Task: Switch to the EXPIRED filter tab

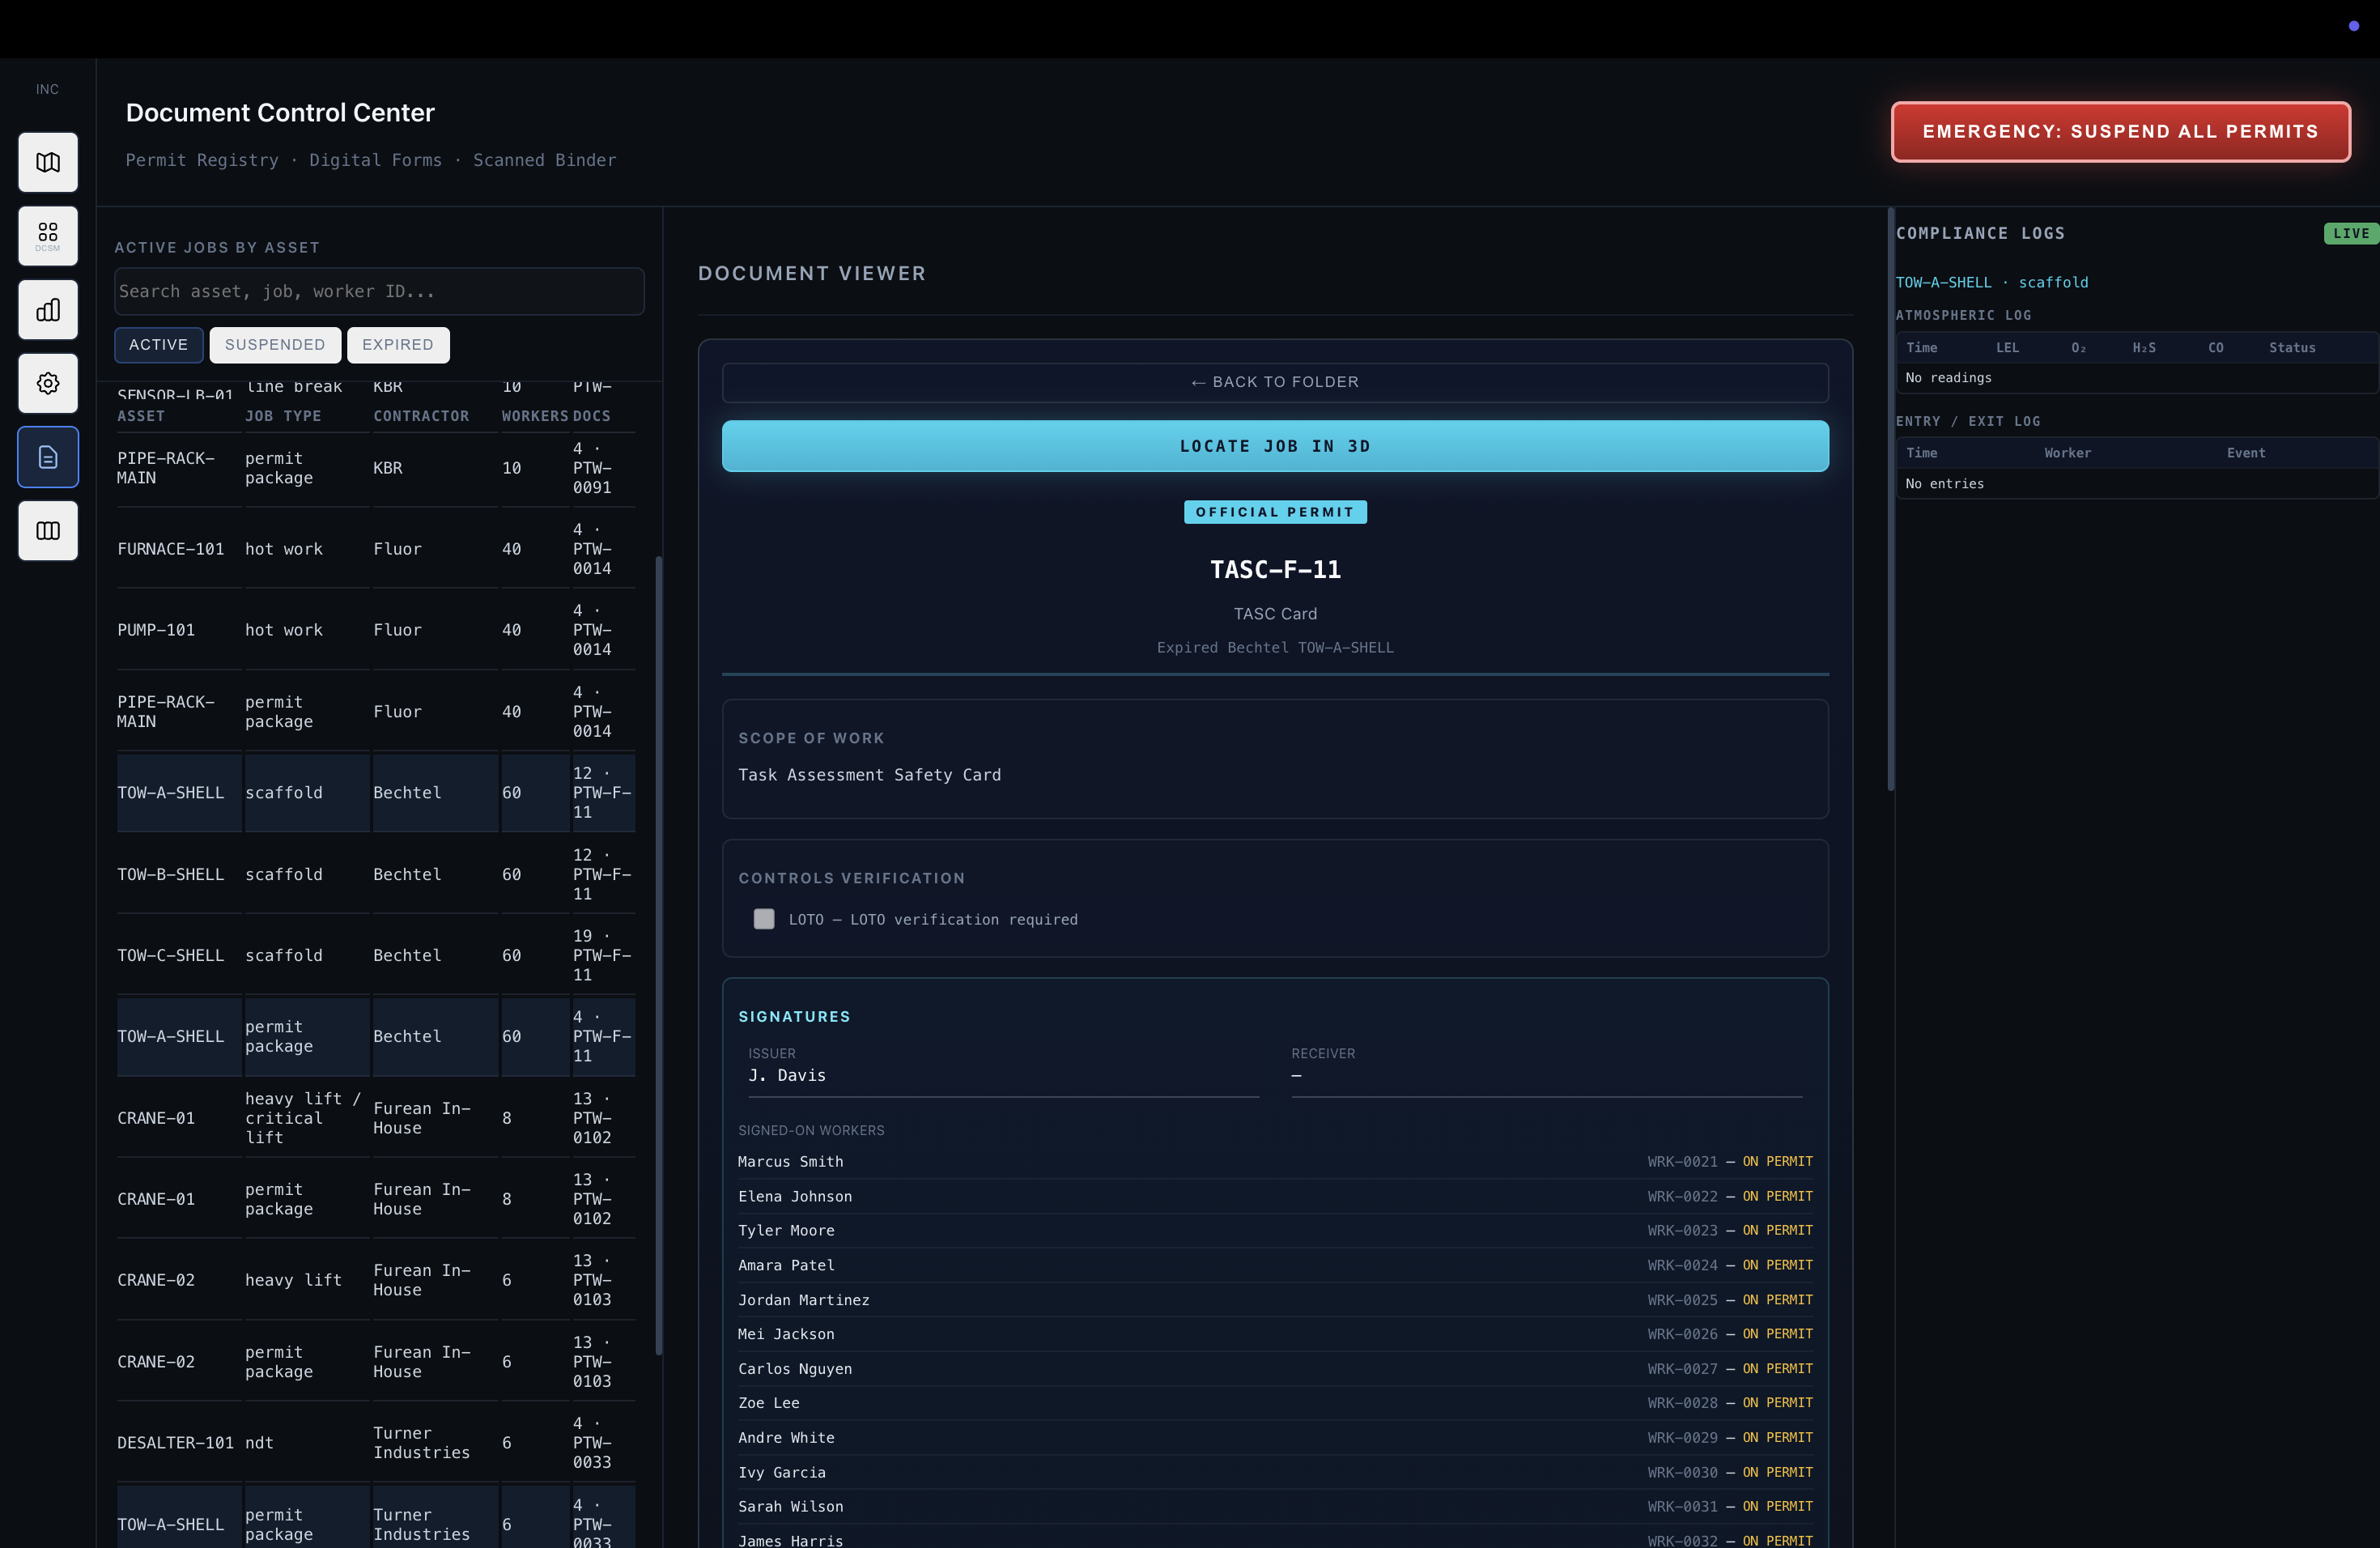Action: click(x=398, y=345)
